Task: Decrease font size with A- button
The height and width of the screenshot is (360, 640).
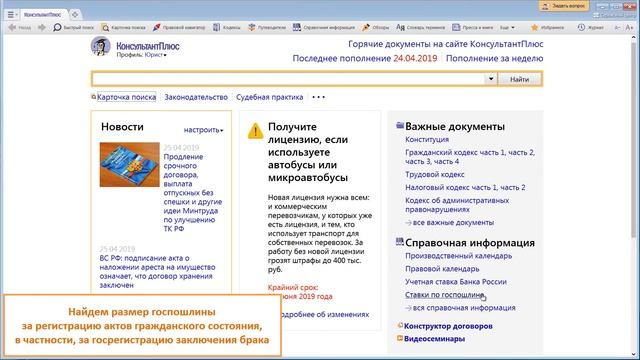Action: pos(618,27)
